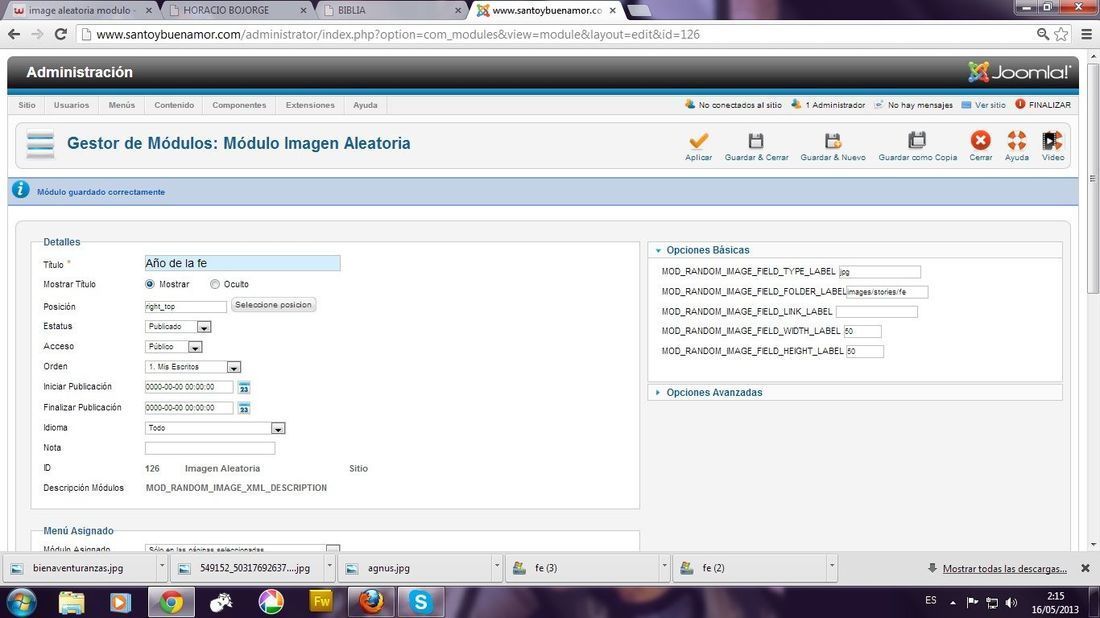Click the Título input field
The width and height of the screenshot is (1100, 618).
point(242,263)
